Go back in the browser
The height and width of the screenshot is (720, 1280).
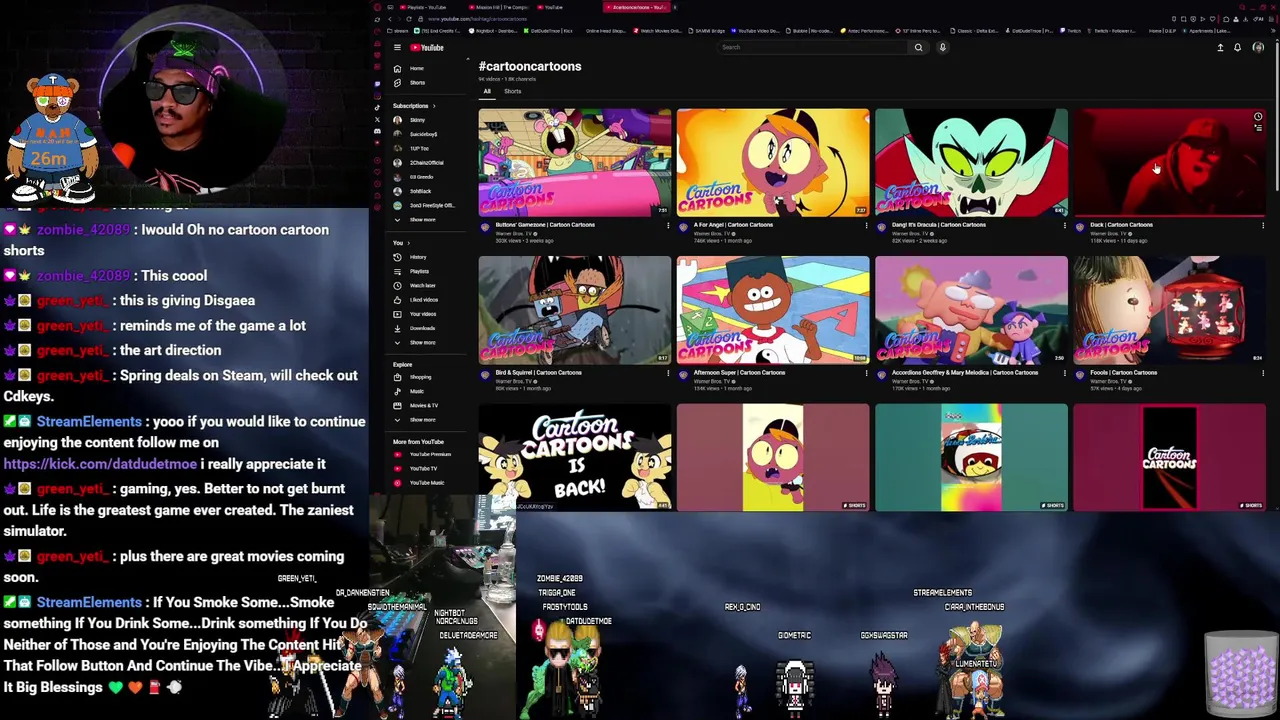click(x=390, y=19)
